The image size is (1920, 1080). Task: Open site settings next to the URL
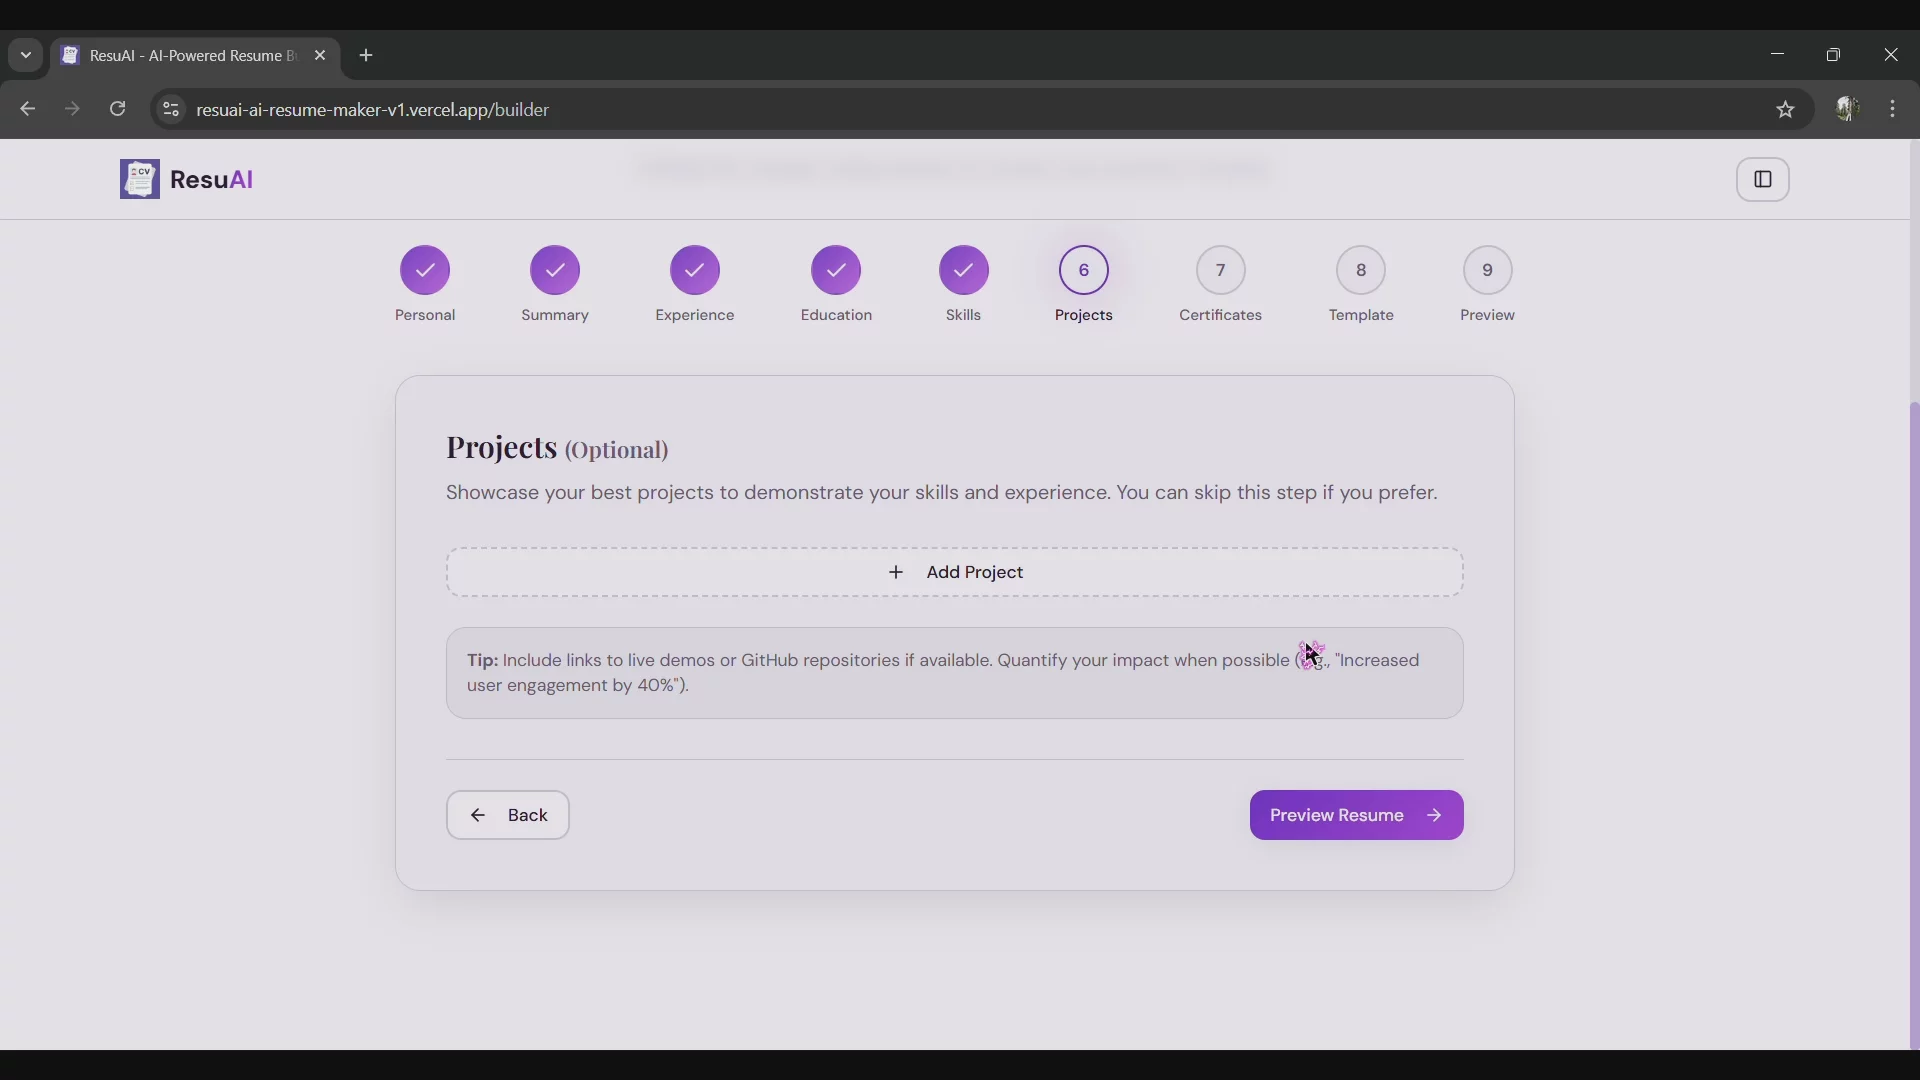pyautogui.click(x=170, y=109)
